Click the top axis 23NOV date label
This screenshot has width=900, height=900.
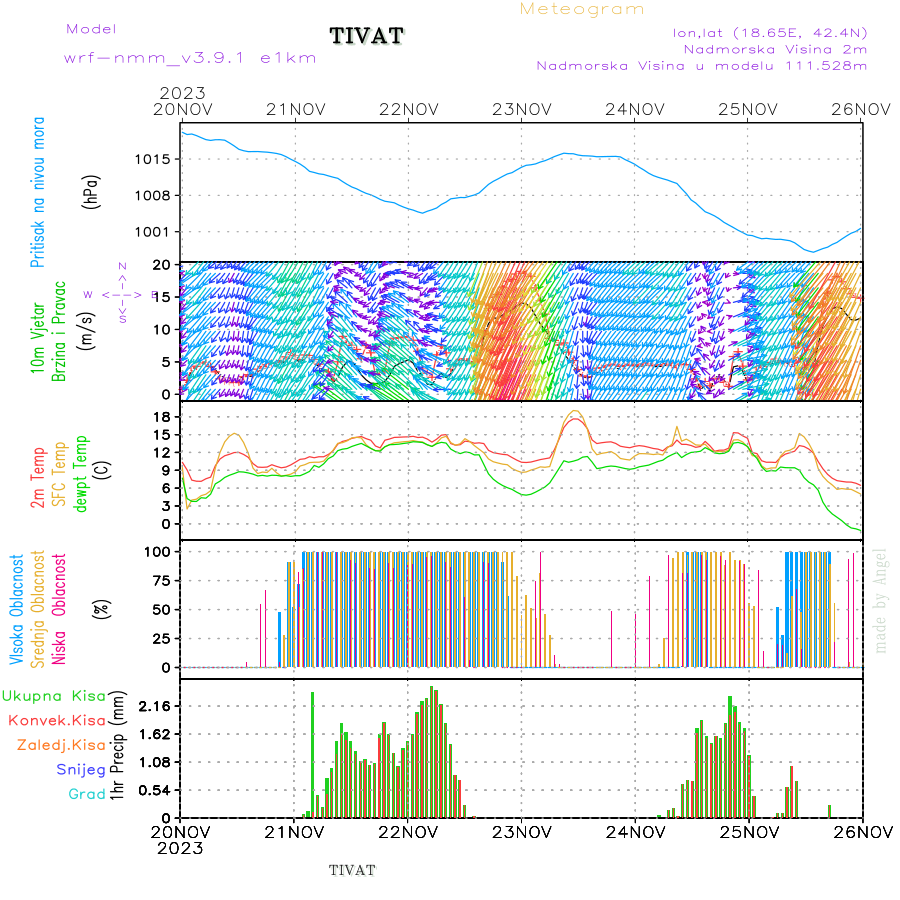click(522, 110)
